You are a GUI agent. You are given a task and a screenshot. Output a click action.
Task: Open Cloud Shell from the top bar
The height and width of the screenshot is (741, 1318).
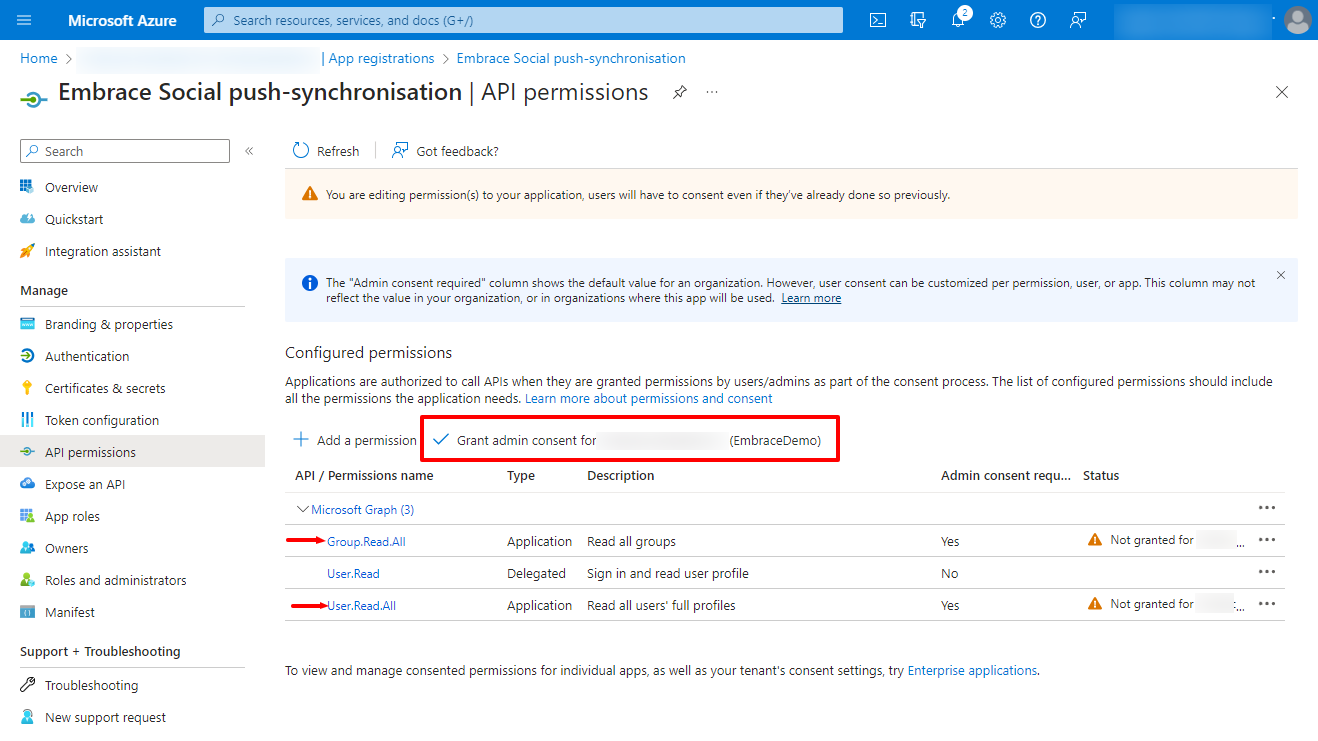click(878, 20)
